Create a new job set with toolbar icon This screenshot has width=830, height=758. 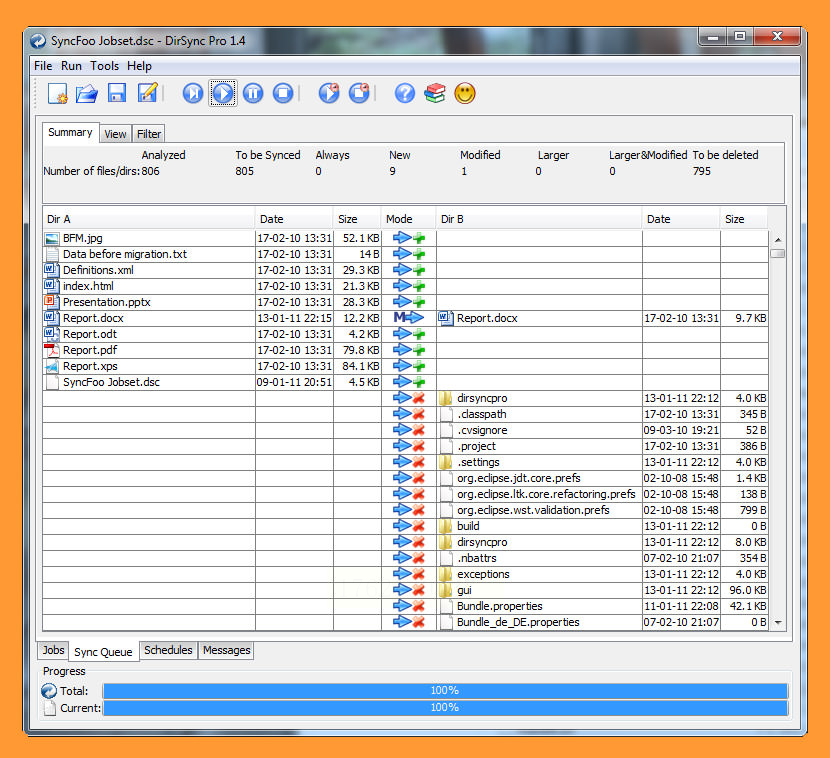point(58,94)
